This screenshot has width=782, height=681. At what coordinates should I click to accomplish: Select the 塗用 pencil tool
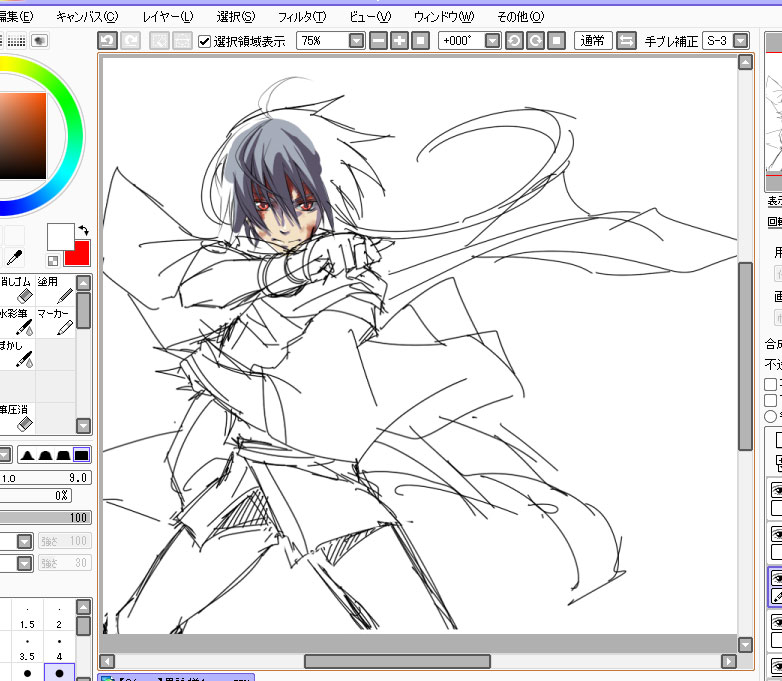(x=55, y=289)
